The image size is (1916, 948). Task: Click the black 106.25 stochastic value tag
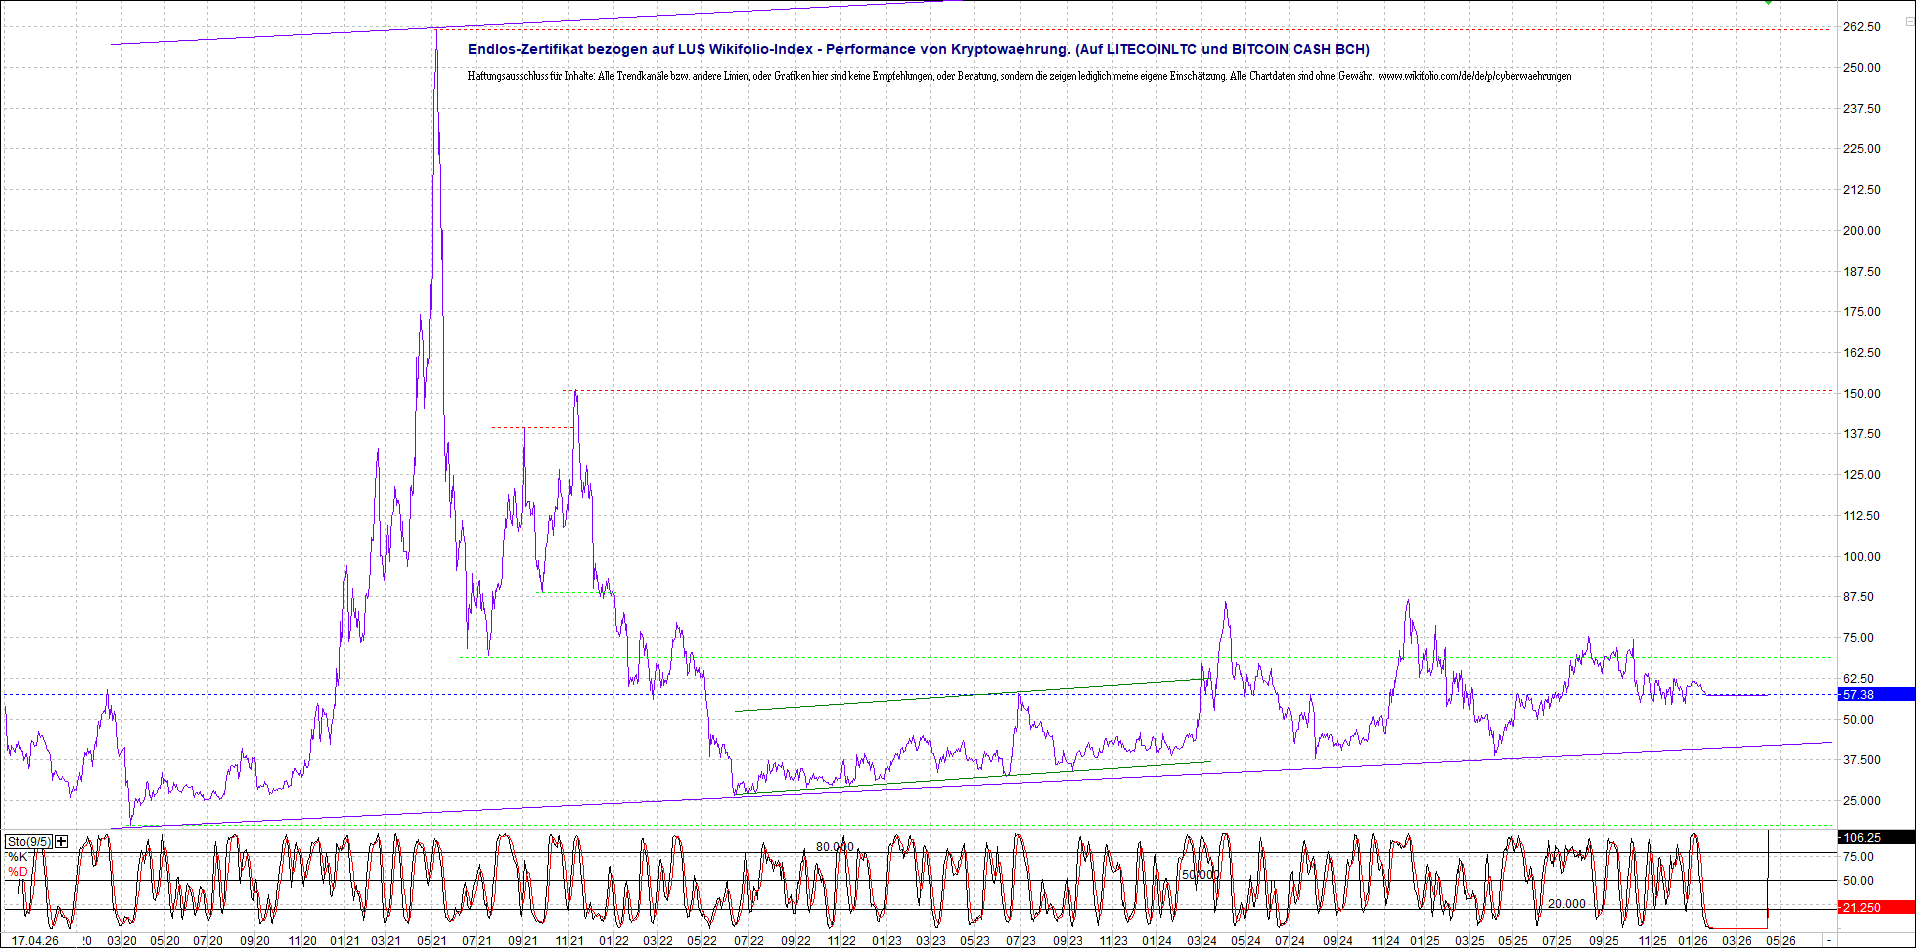[x=1876, y=838]
